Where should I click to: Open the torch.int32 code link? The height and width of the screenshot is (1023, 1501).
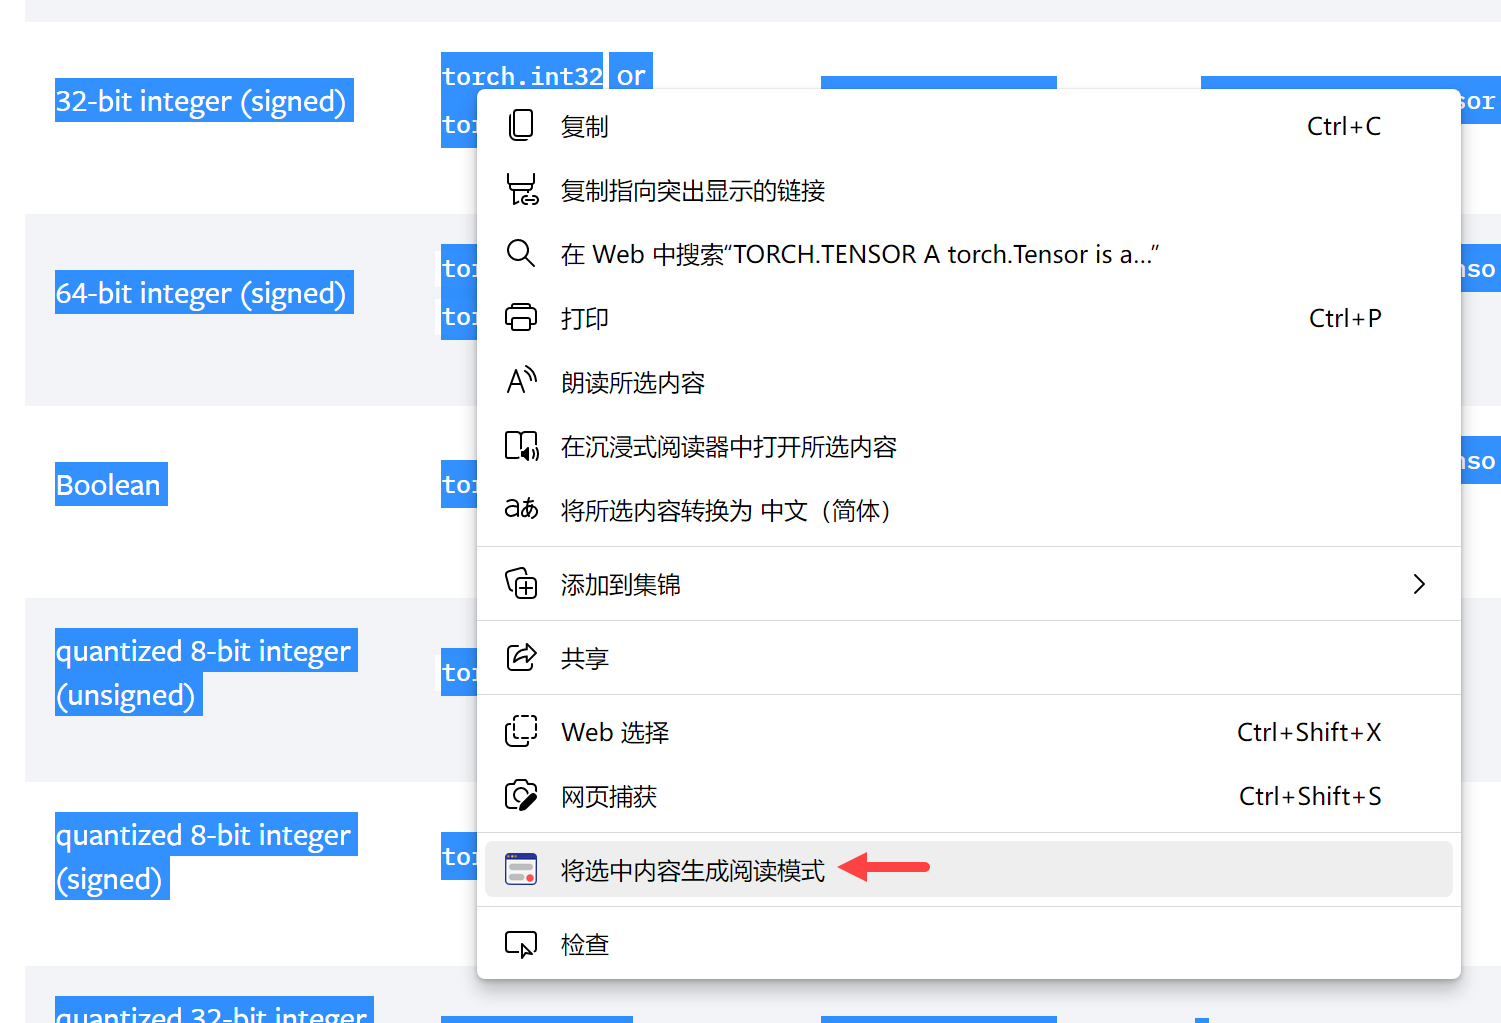[x=521, y=74]
